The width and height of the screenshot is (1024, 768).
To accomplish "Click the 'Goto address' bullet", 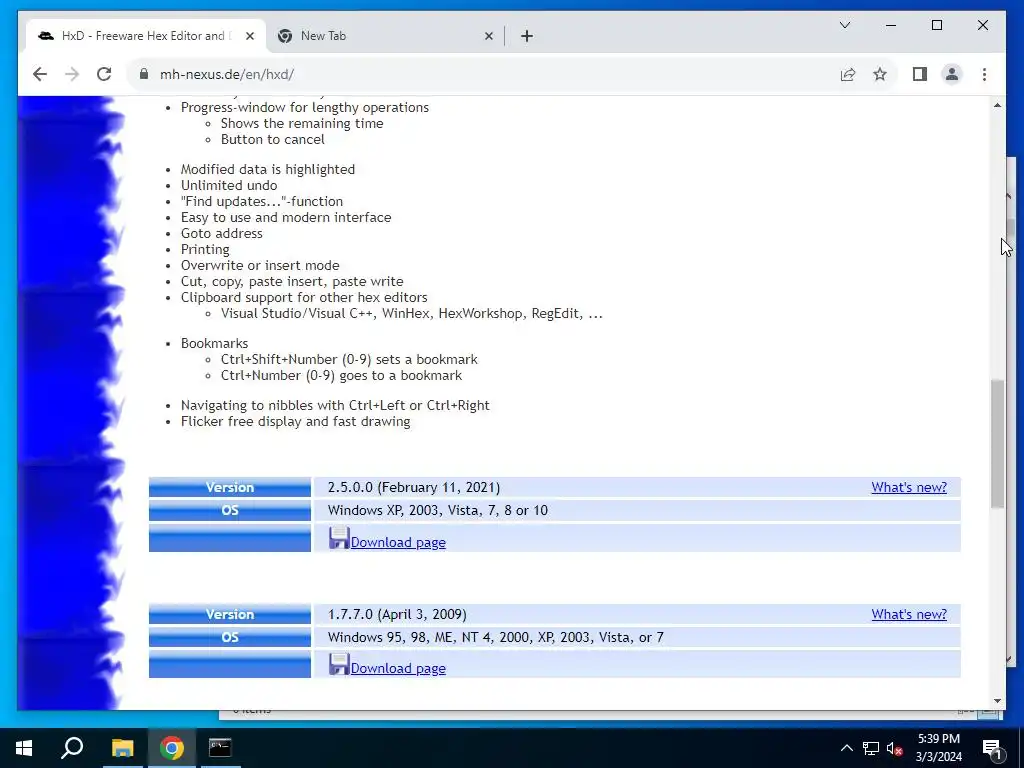I will (x=221, y=233).
